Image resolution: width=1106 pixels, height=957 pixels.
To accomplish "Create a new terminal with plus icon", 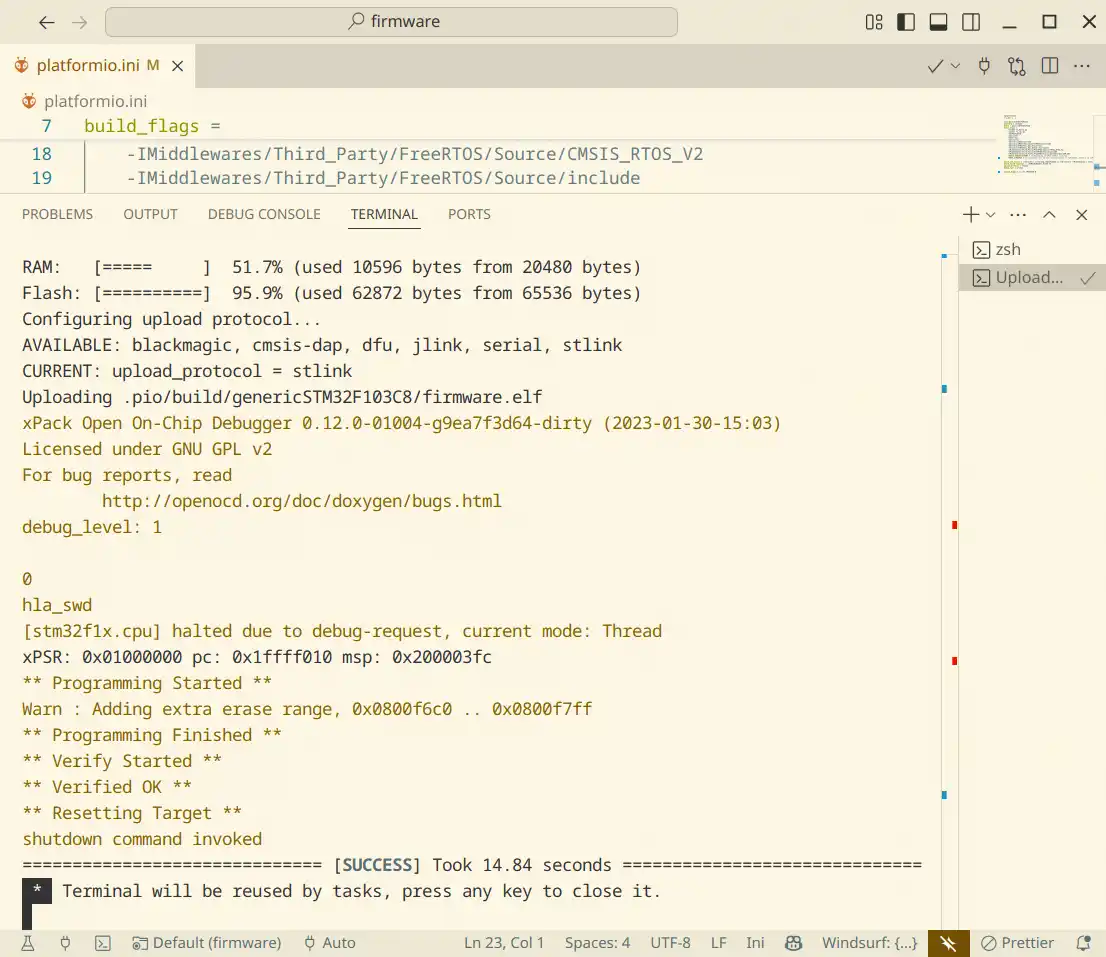I will [x=971, y=214].
